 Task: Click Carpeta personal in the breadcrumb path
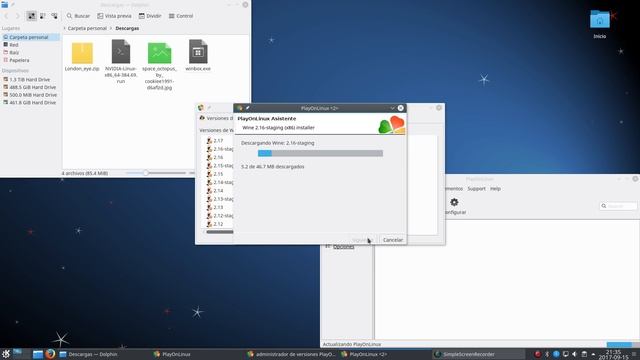click(x=87, y=29)
